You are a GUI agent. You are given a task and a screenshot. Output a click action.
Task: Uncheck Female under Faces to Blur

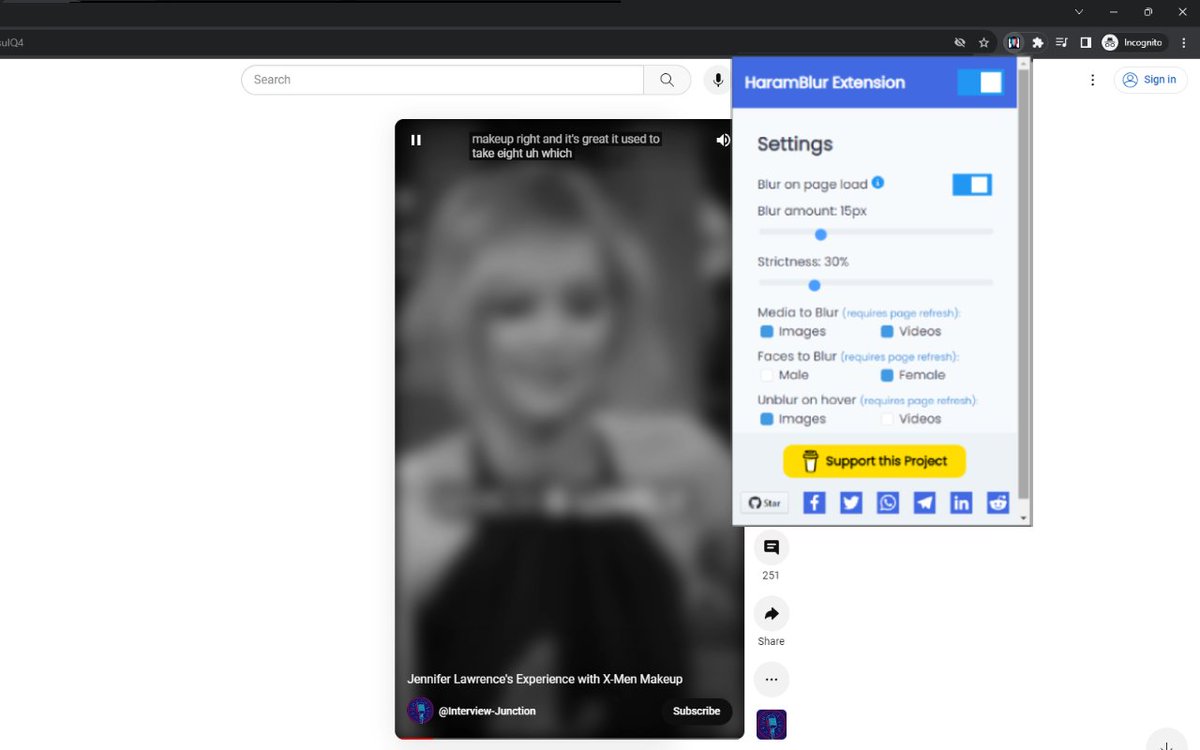click(887, 375)
